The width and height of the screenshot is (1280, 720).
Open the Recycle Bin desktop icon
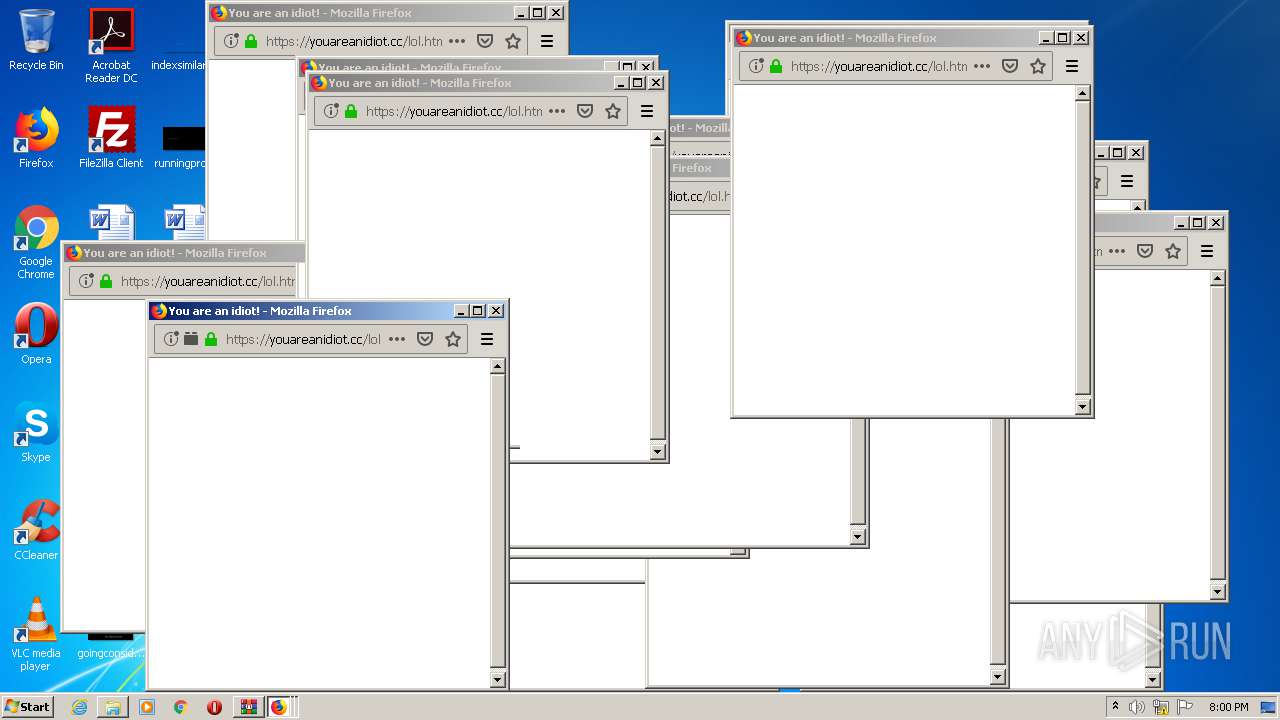[36, 40]
